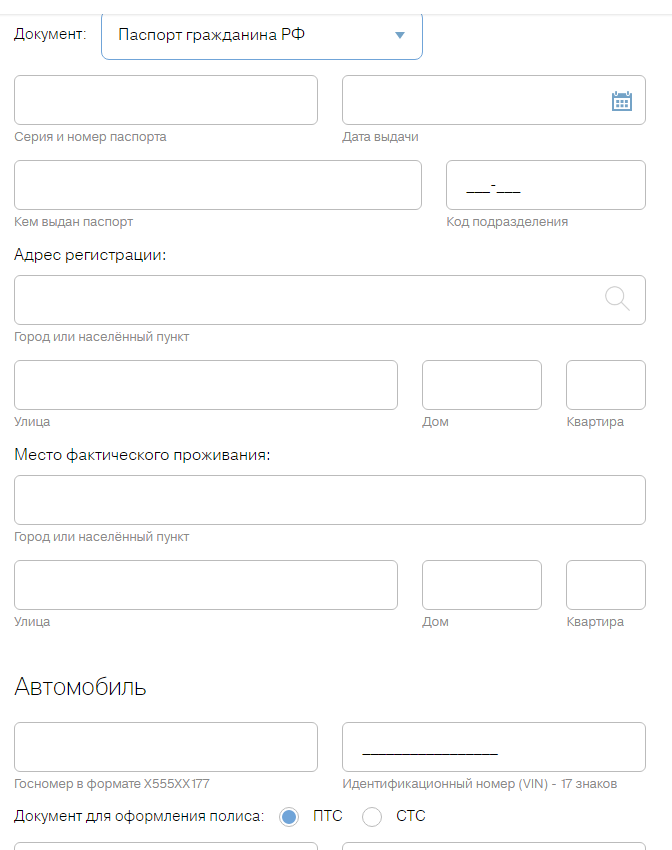Screen dimensions: 672x850
Task: Click the actual residence street field
Action: 206,585
